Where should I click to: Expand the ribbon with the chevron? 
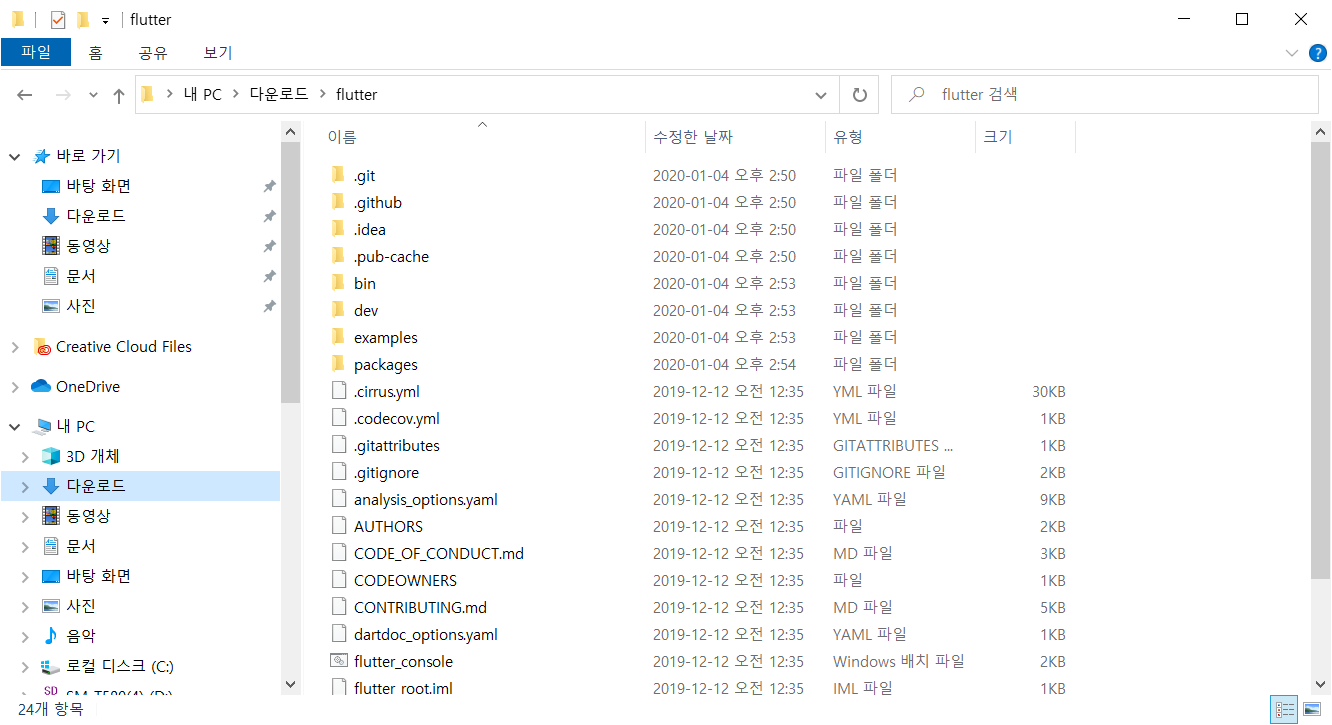(x=1290, y=52)
